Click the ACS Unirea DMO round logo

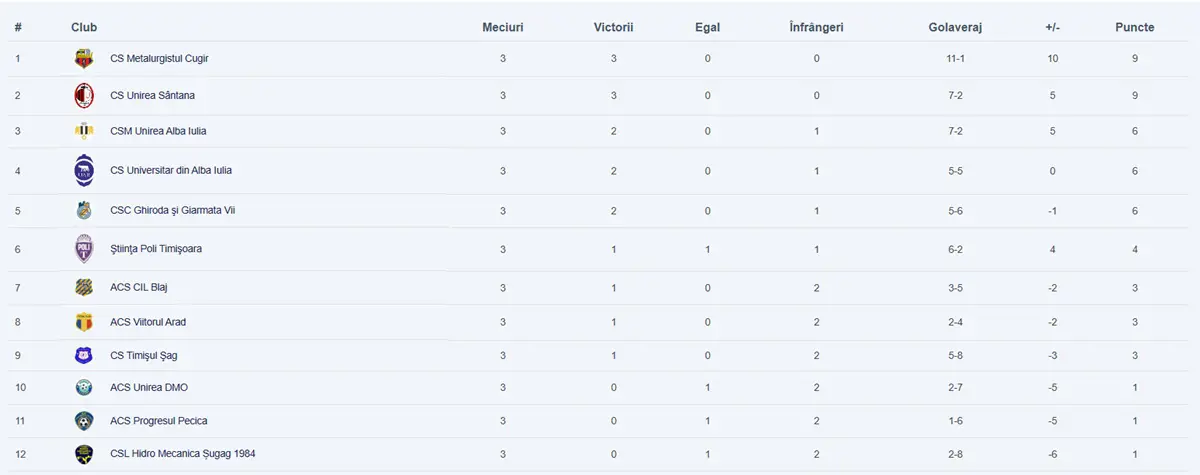[84, 387]
